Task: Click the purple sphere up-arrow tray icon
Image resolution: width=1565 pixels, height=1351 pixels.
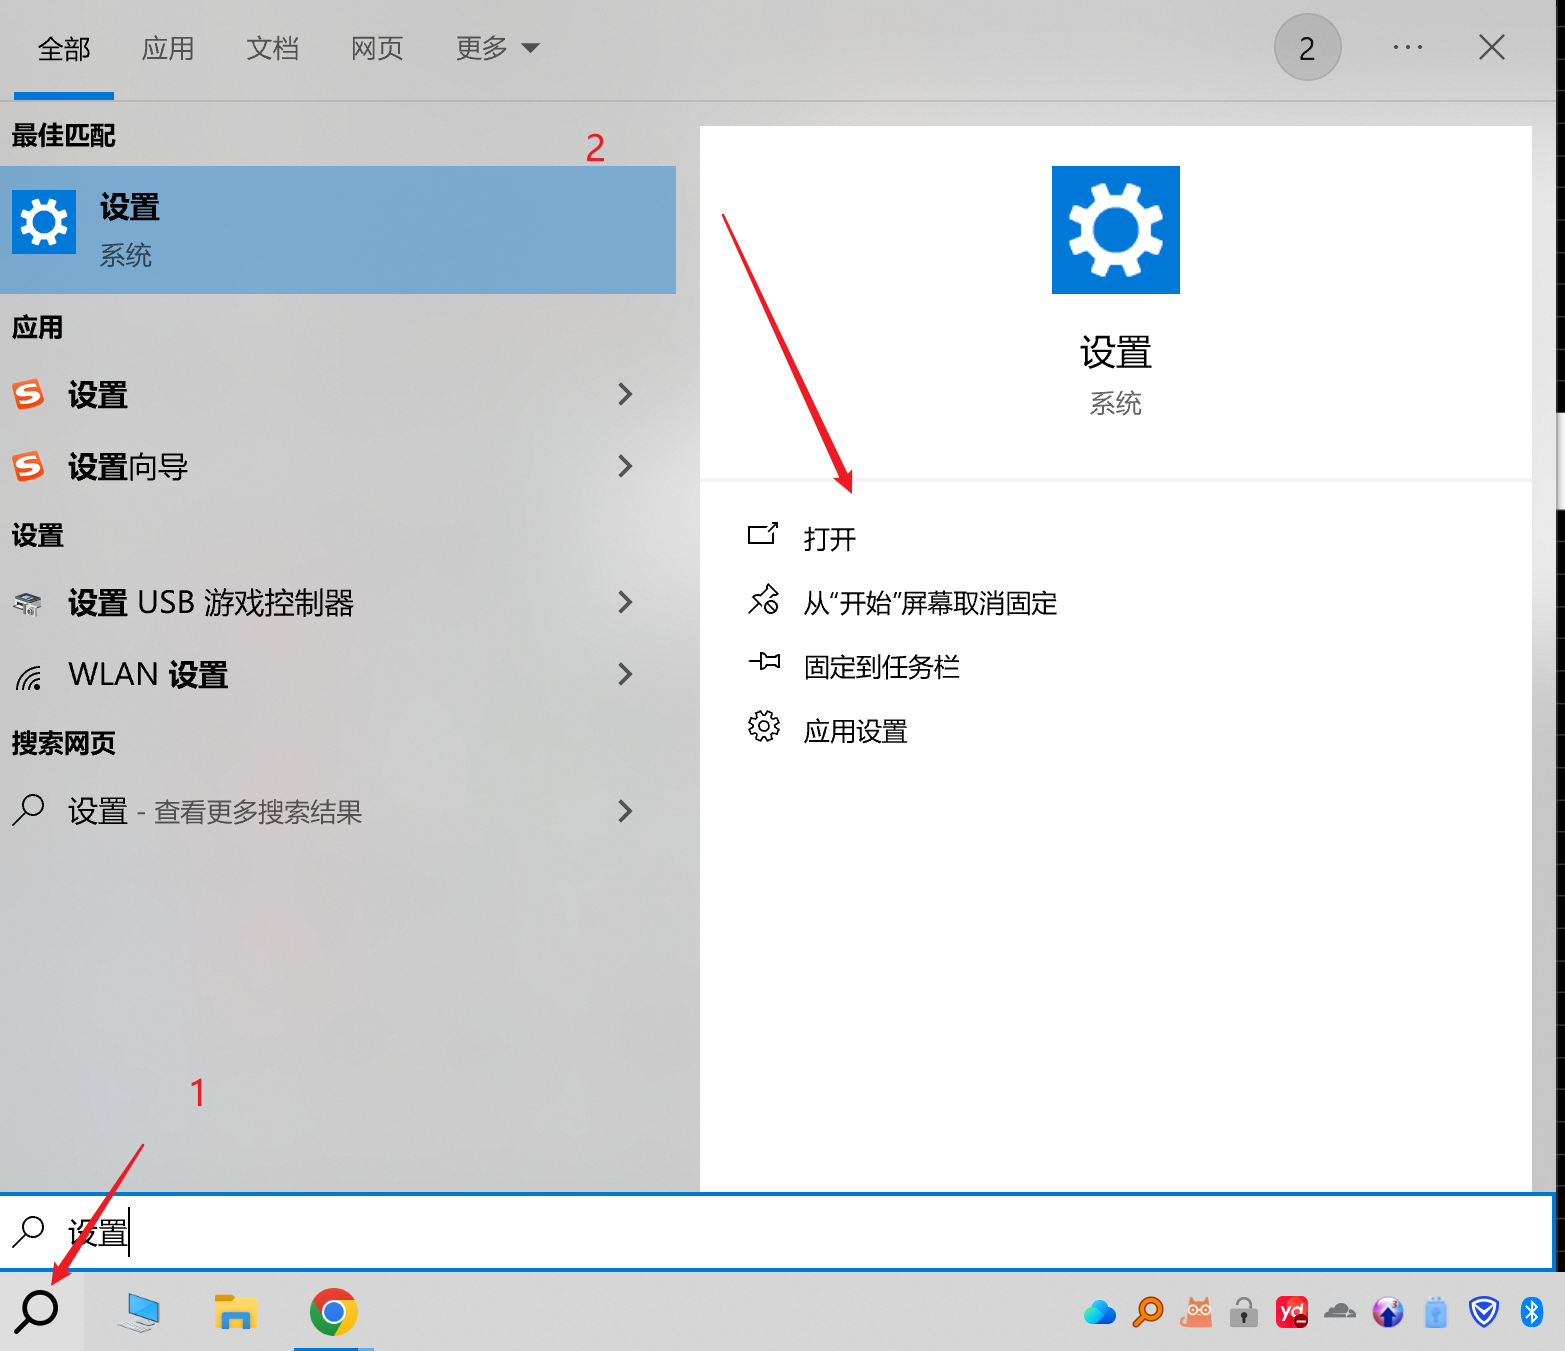Action: click(1388, 1311)
